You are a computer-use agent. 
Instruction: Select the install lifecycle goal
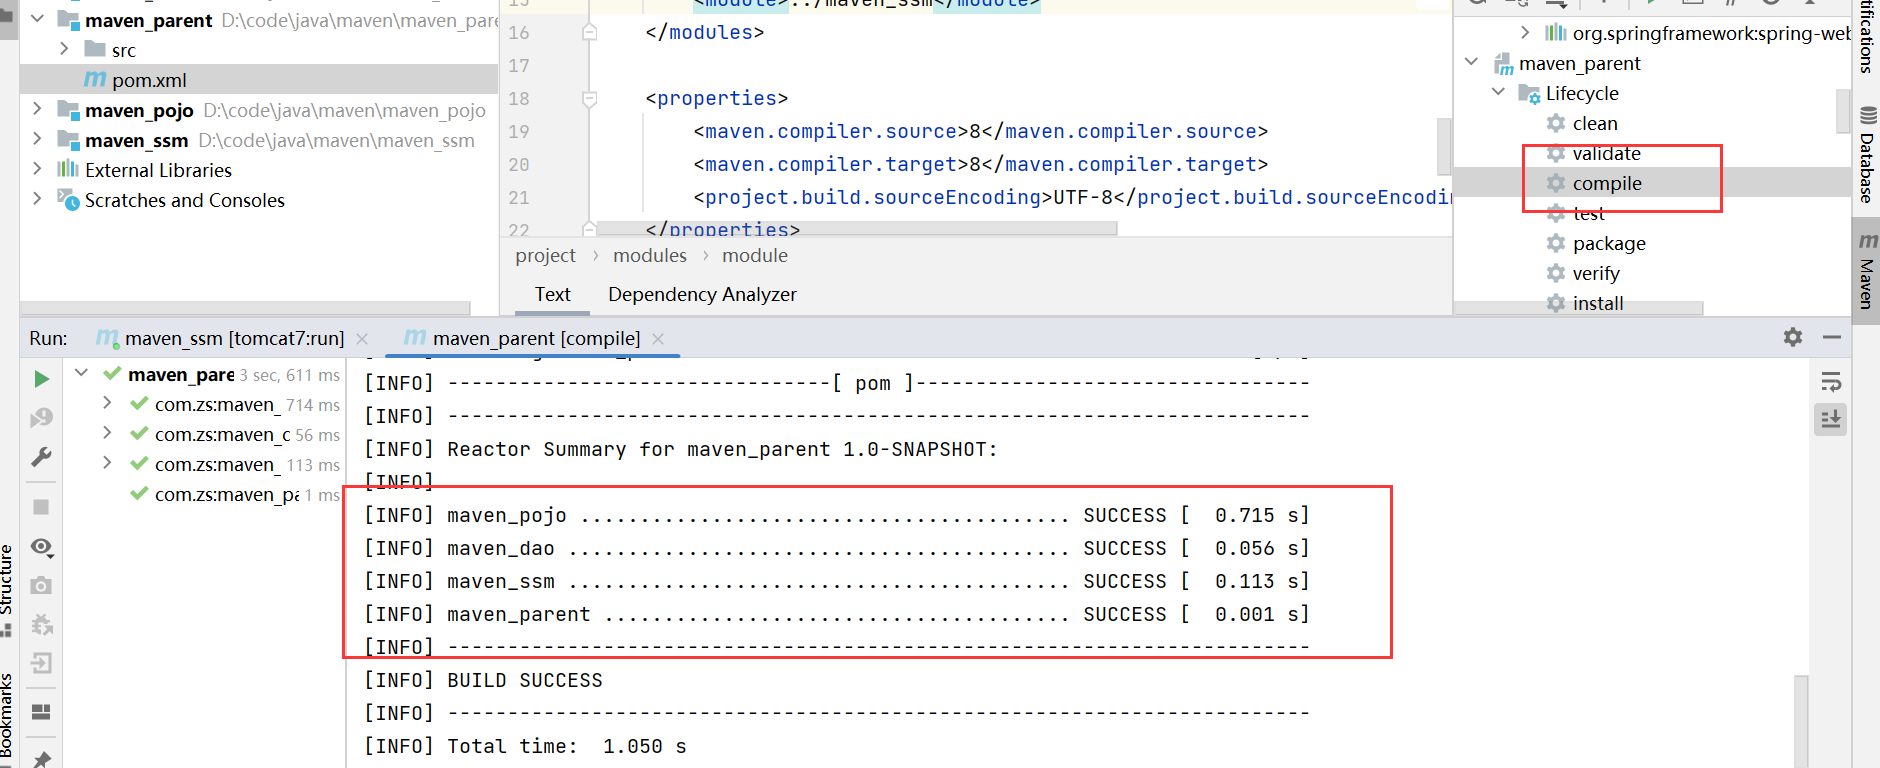point(1598,303)
